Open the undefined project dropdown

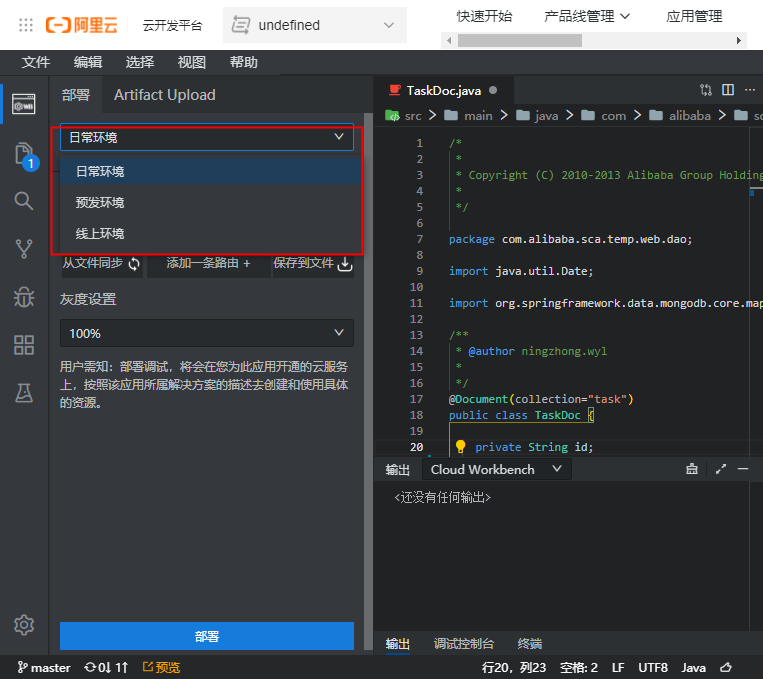tap(314, 25)
